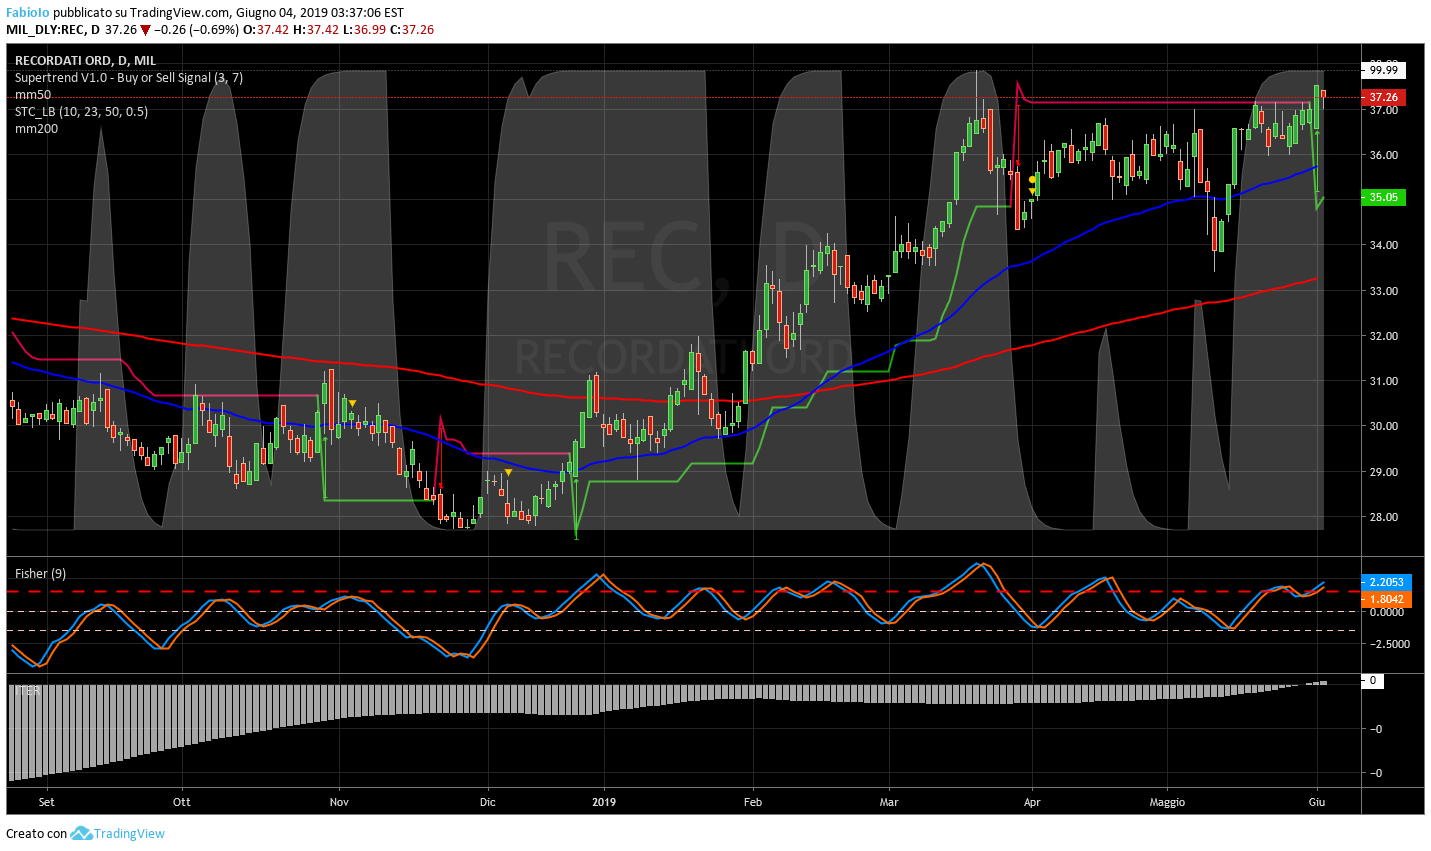Screen dimensions: 1431x851
Task: Click the 30.00 price axis label
Action: (1383, 426)
